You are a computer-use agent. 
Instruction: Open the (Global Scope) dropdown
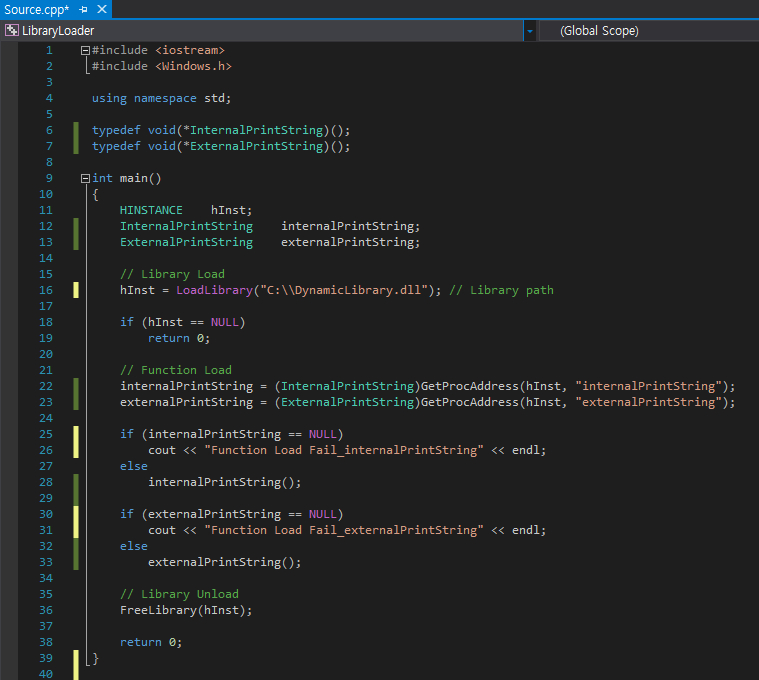pos(649,30)
